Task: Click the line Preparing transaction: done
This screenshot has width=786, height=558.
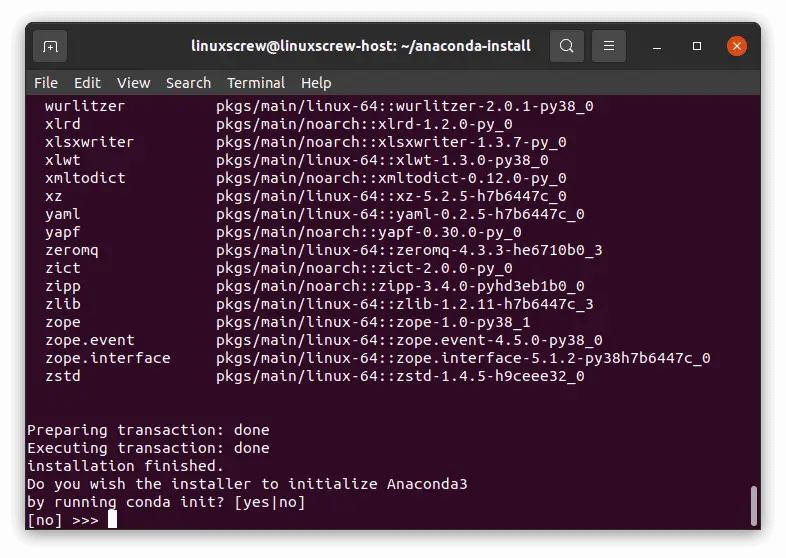Action: 148,430
